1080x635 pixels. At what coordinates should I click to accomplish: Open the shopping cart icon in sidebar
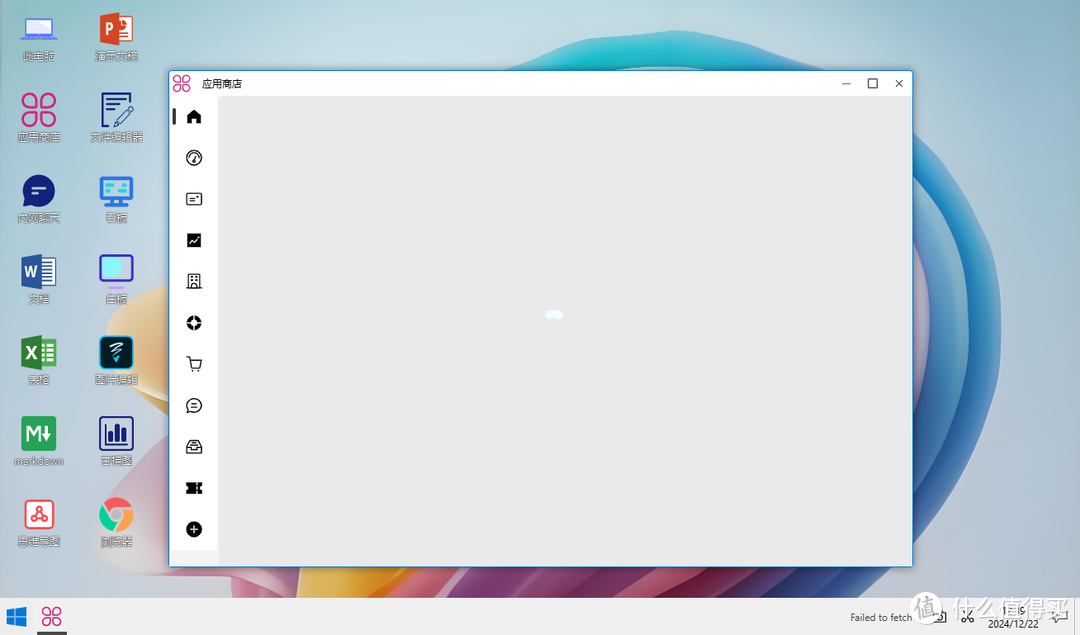194,364
